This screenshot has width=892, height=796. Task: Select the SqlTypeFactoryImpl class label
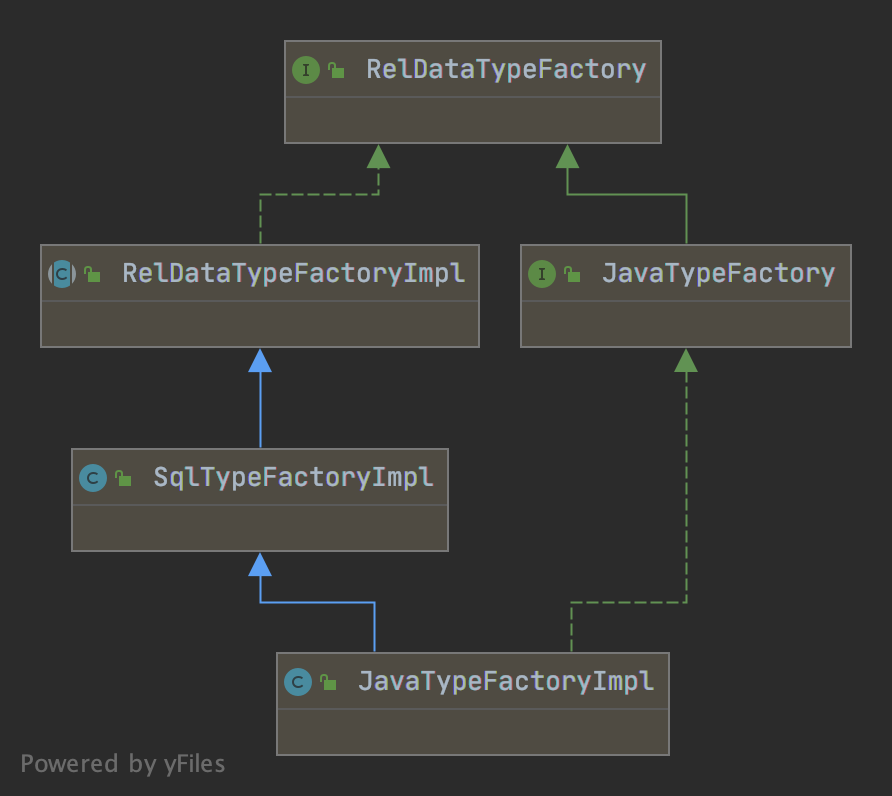click(x=294, y=477)
